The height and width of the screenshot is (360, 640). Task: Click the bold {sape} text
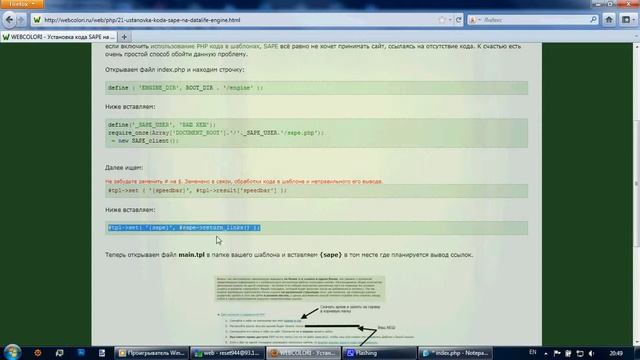tap(331, 255)
